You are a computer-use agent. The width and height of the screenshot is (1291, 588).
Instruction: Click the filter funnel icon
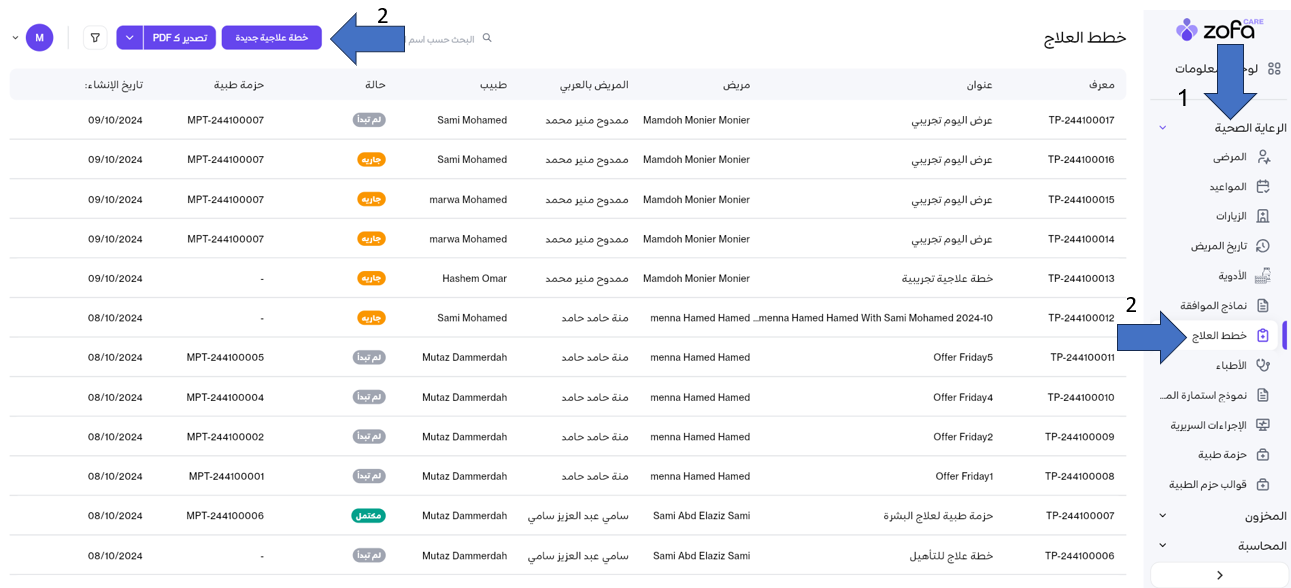tap(95, 38)
